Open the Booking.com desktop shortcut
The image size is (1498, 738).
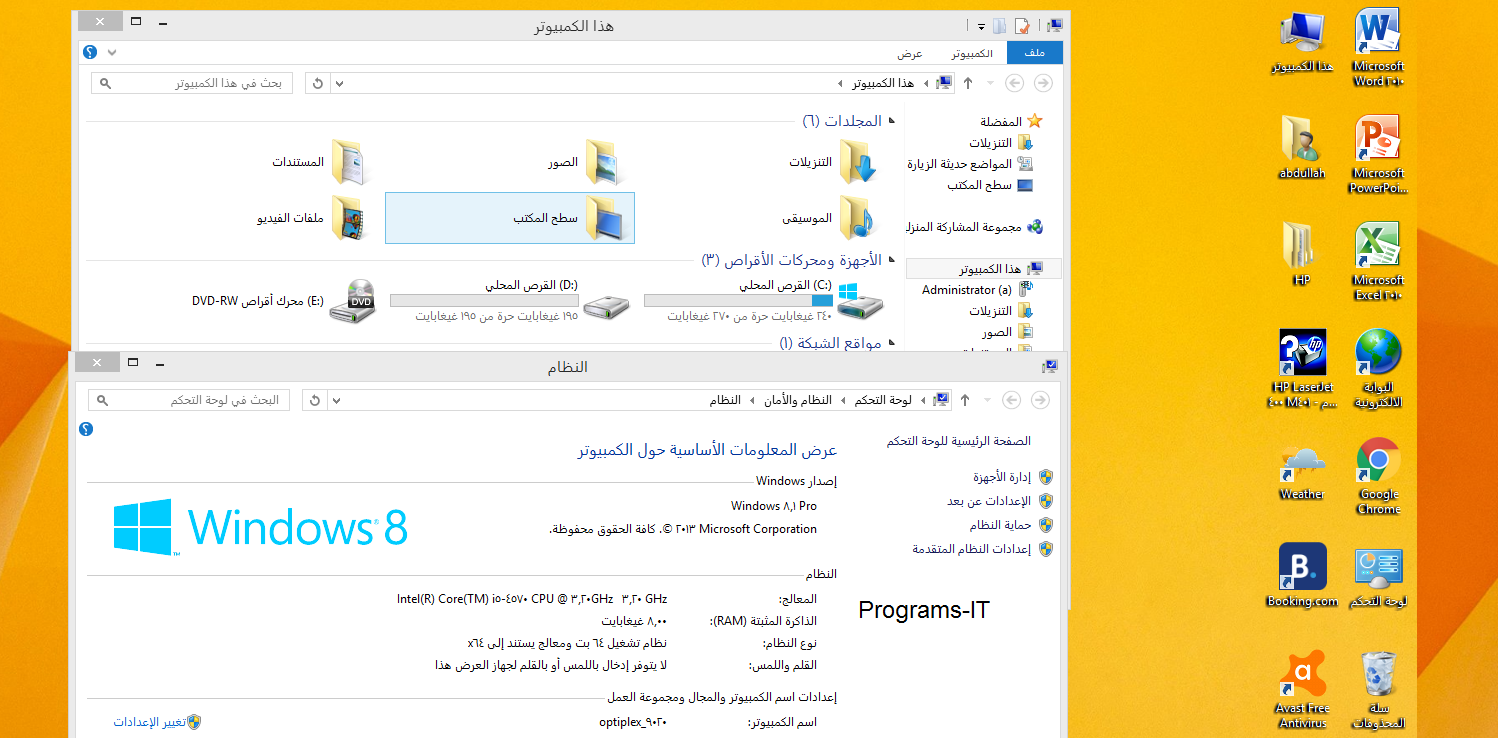click(x=1302, y=576)
